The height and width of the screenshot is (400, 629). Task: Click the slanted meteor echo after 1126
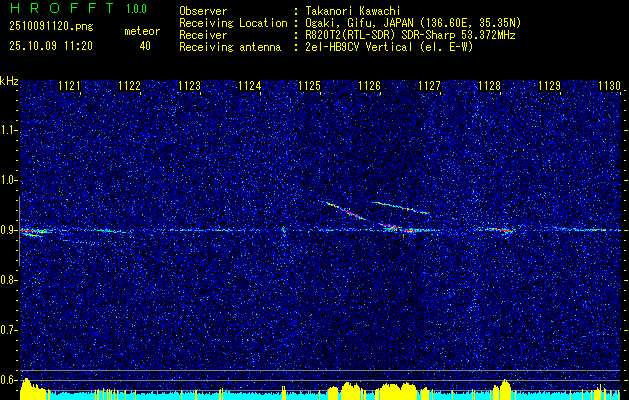[x=400, y=208]
